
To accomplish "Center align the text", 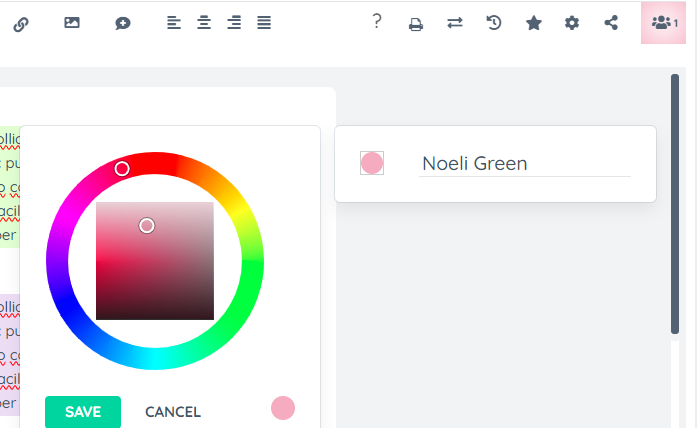I will 204,23.
